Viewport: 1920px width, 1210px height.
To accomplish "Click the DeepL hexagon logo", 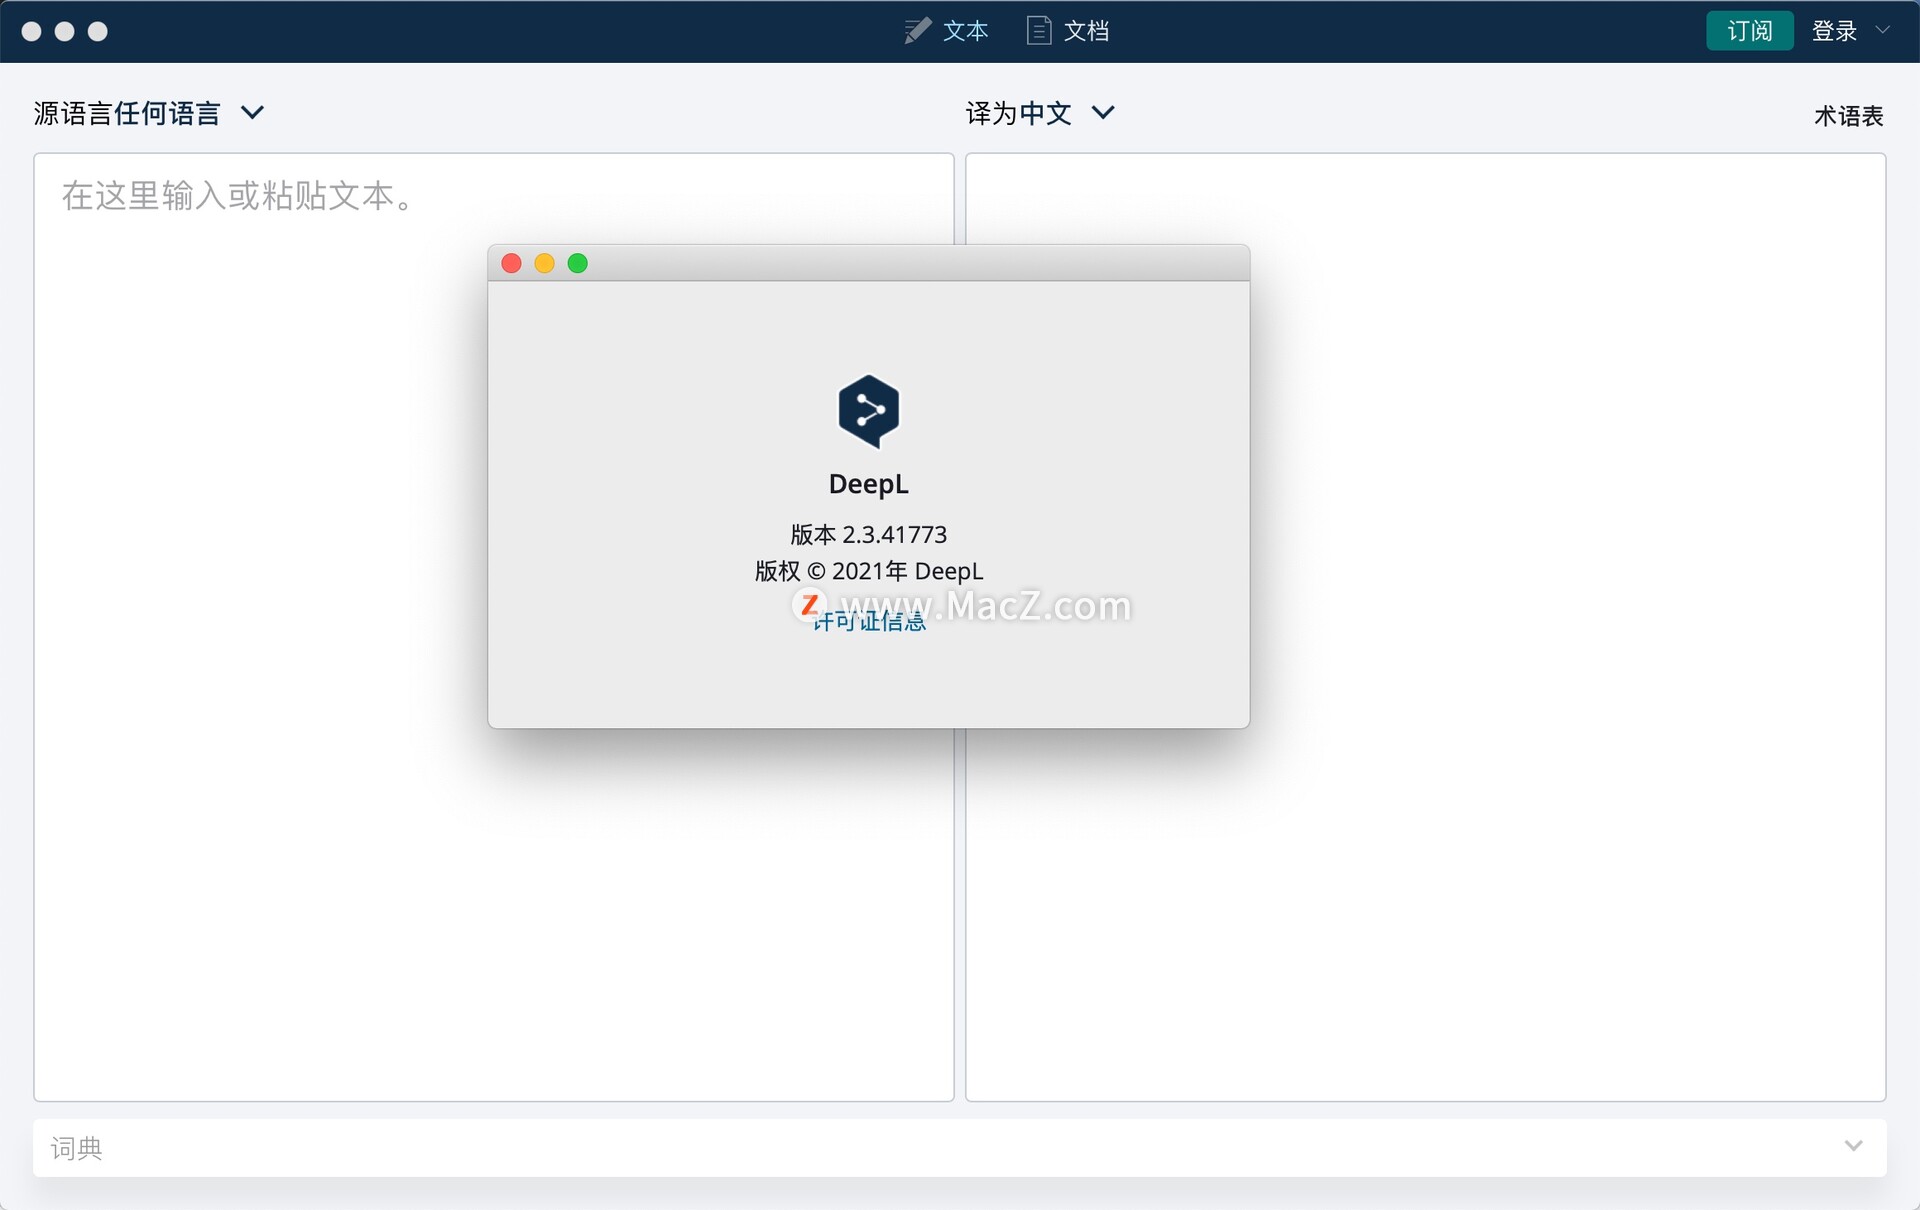I will click(x=868, y=411).
